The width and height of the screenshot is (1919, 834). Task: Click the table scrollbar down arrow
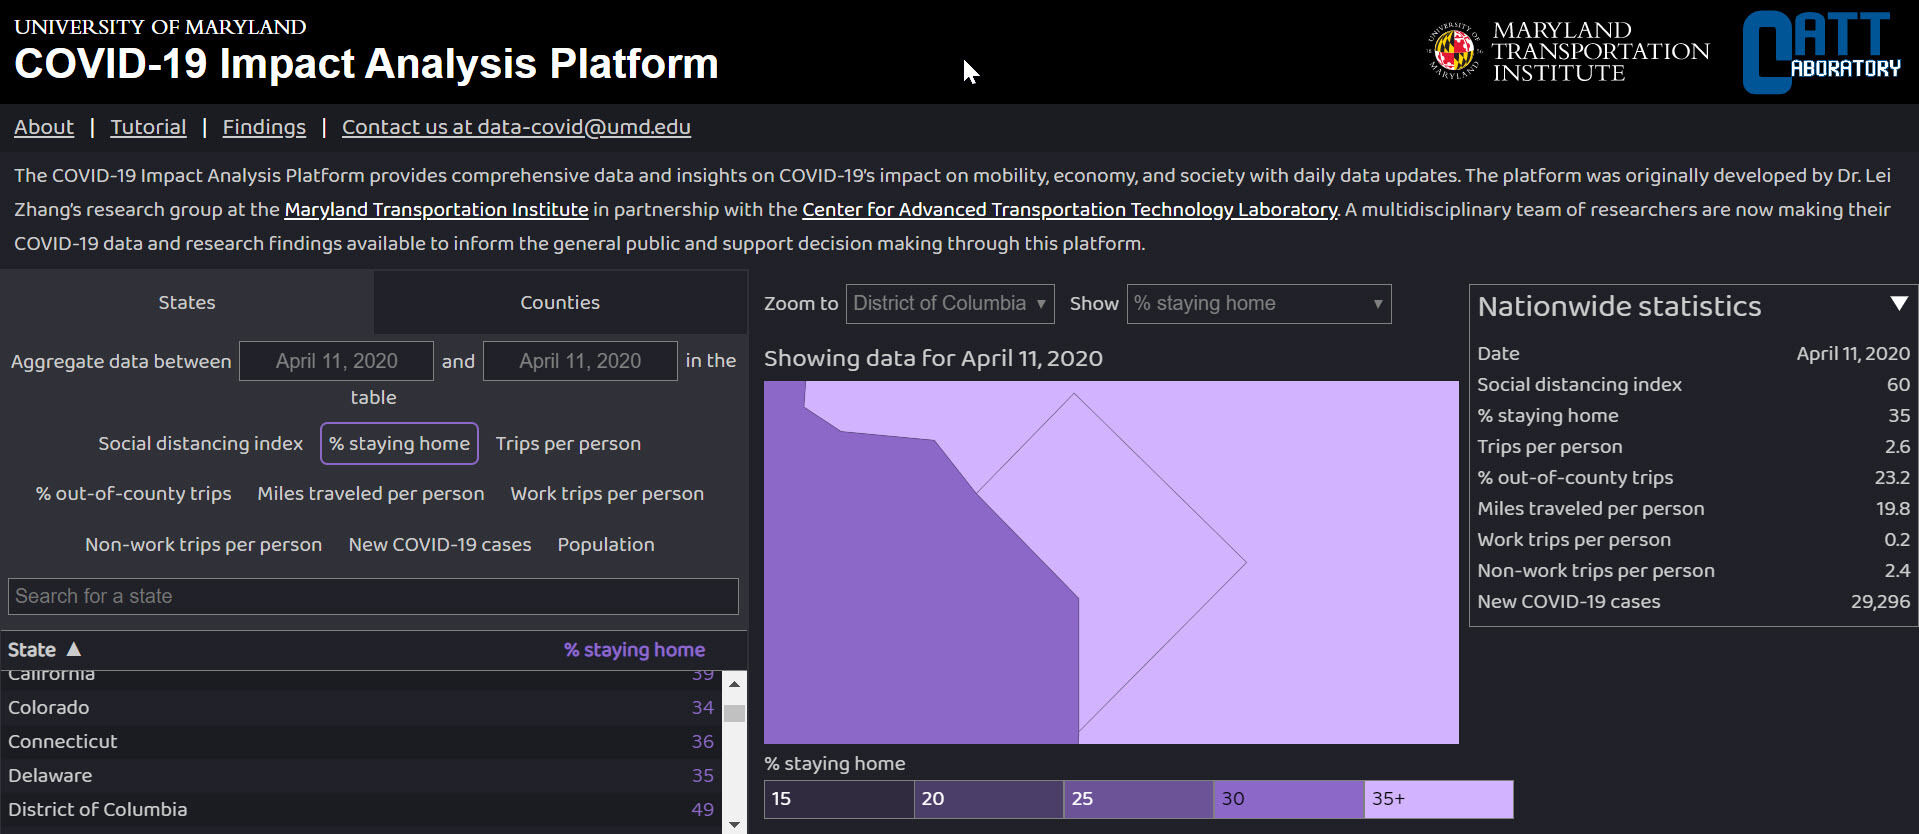735,824
